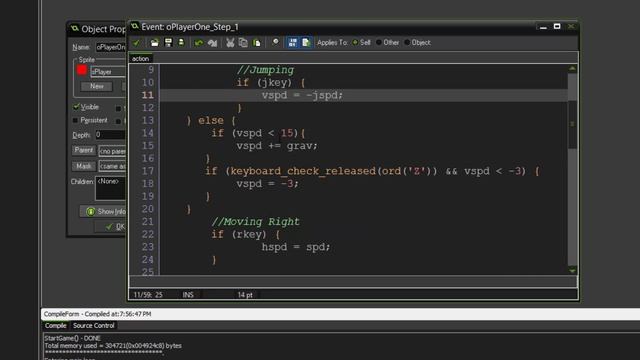Click the code editor scroll down arrow
The height and width of the screenshot is (360, 640).
[x=572, y=271]
